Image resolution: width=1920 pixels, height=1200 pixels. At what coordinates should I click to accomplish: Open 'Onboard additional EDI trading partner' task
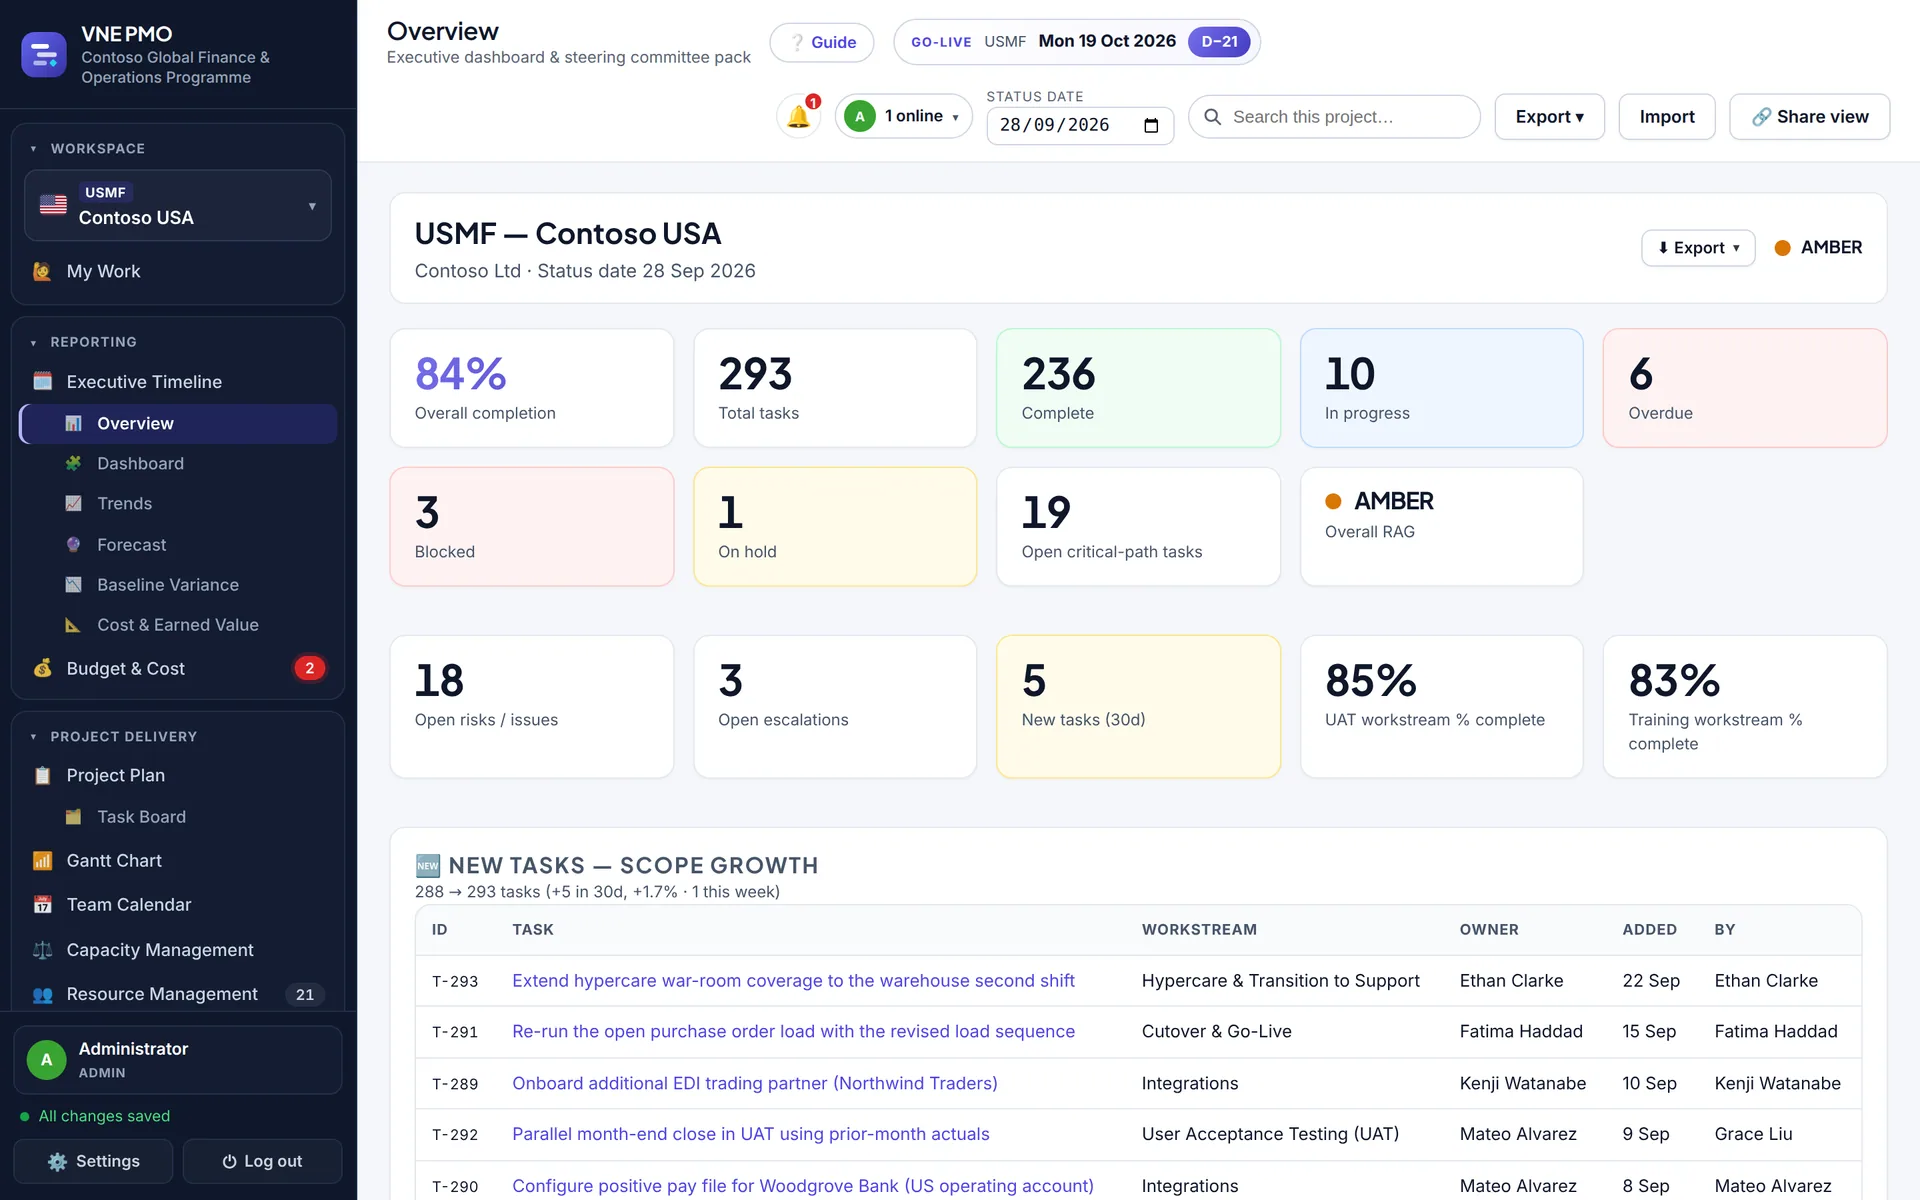[x=755, y=1084]
